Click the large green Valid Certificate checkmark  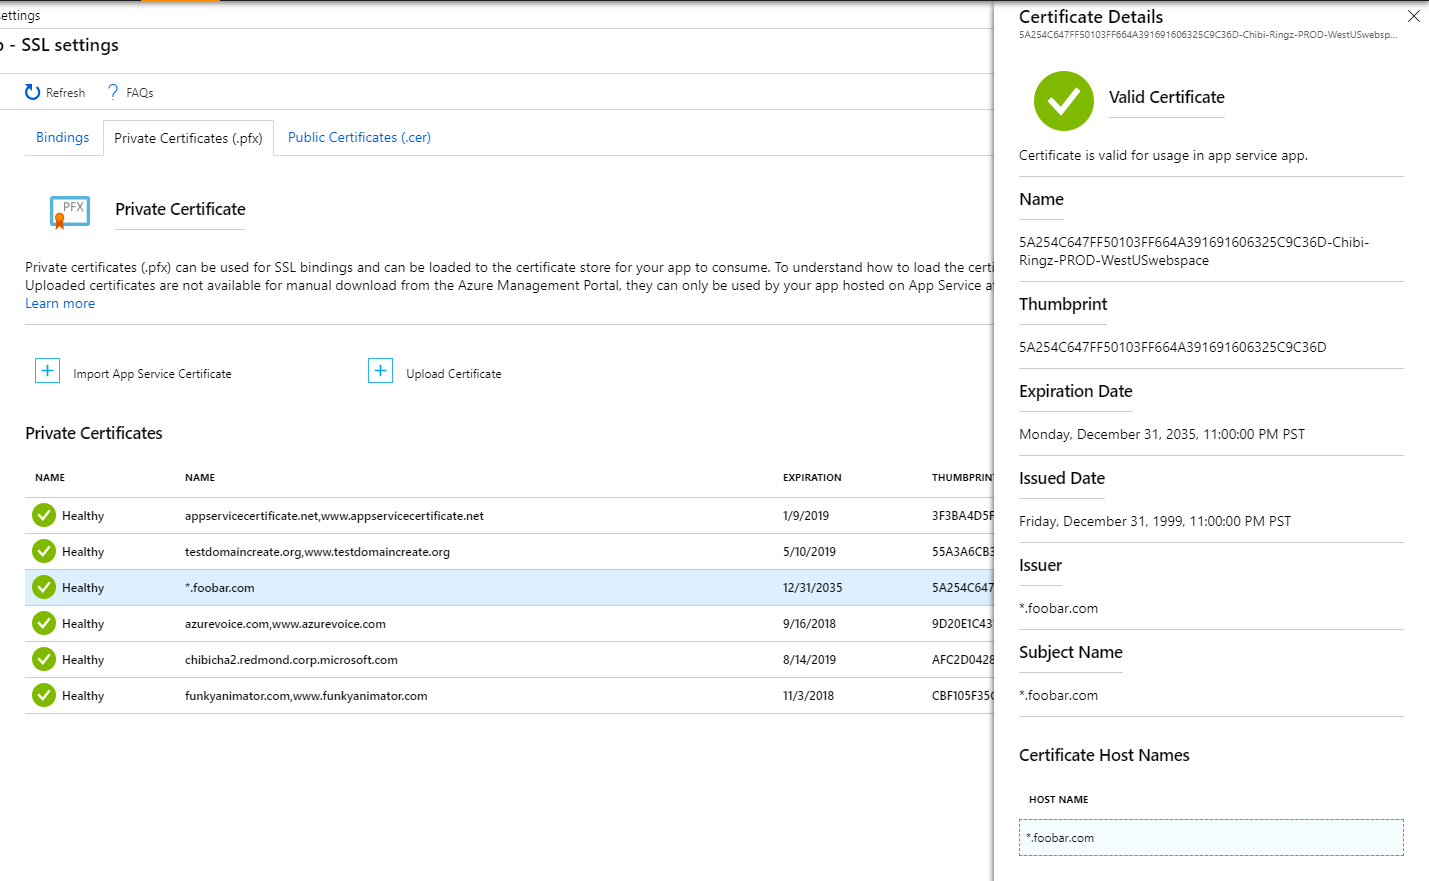(x=1063, y=101)
